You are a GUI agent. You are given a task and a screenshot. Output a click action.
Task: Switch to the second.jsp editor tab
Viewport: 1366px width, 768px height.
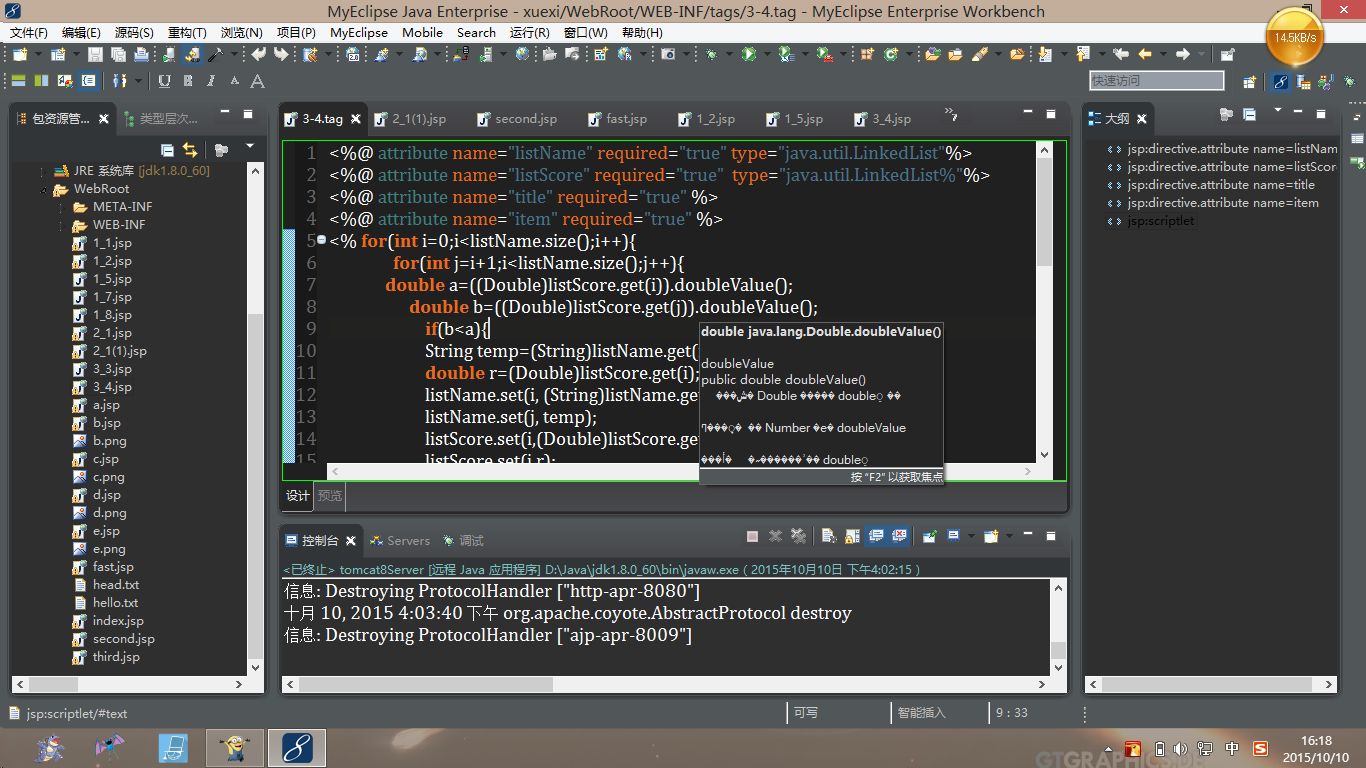click(x=525, y=119)
